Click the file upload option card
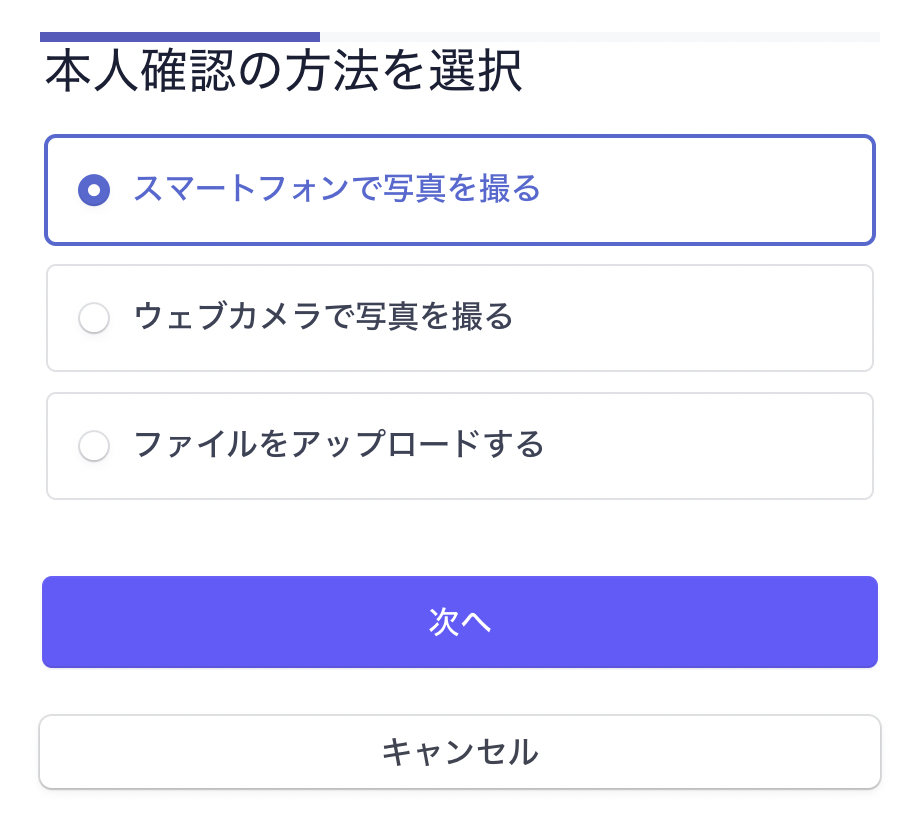 [461, 445]
